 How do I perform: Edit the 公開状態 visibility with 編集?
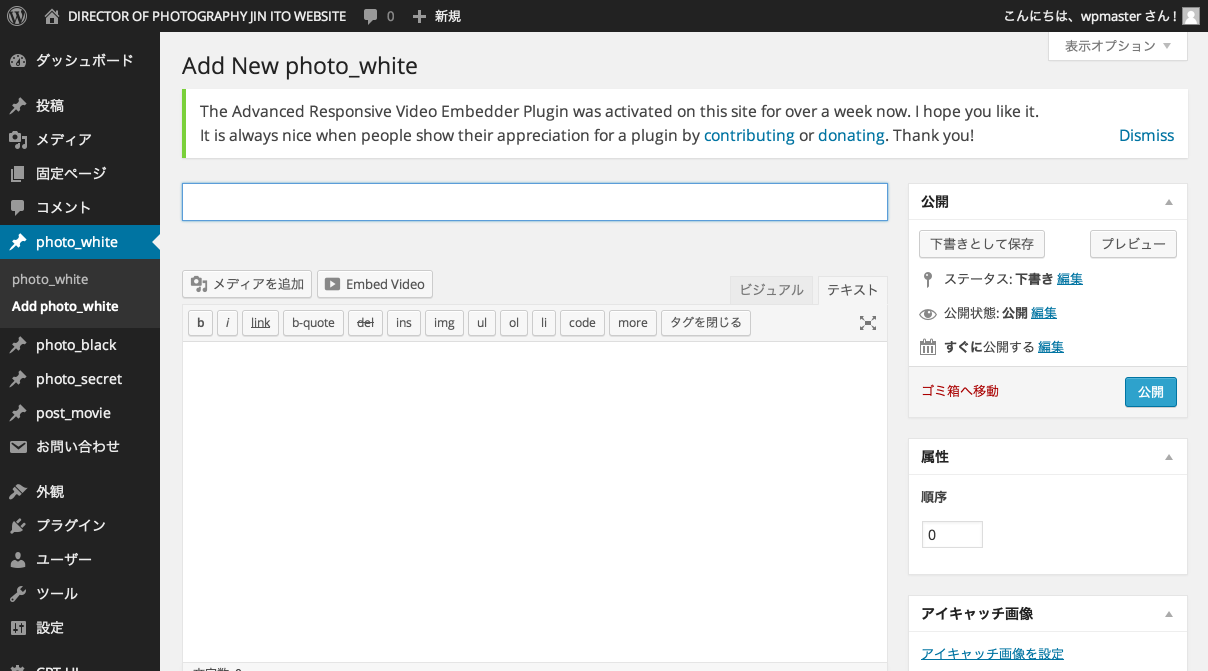1044,313
